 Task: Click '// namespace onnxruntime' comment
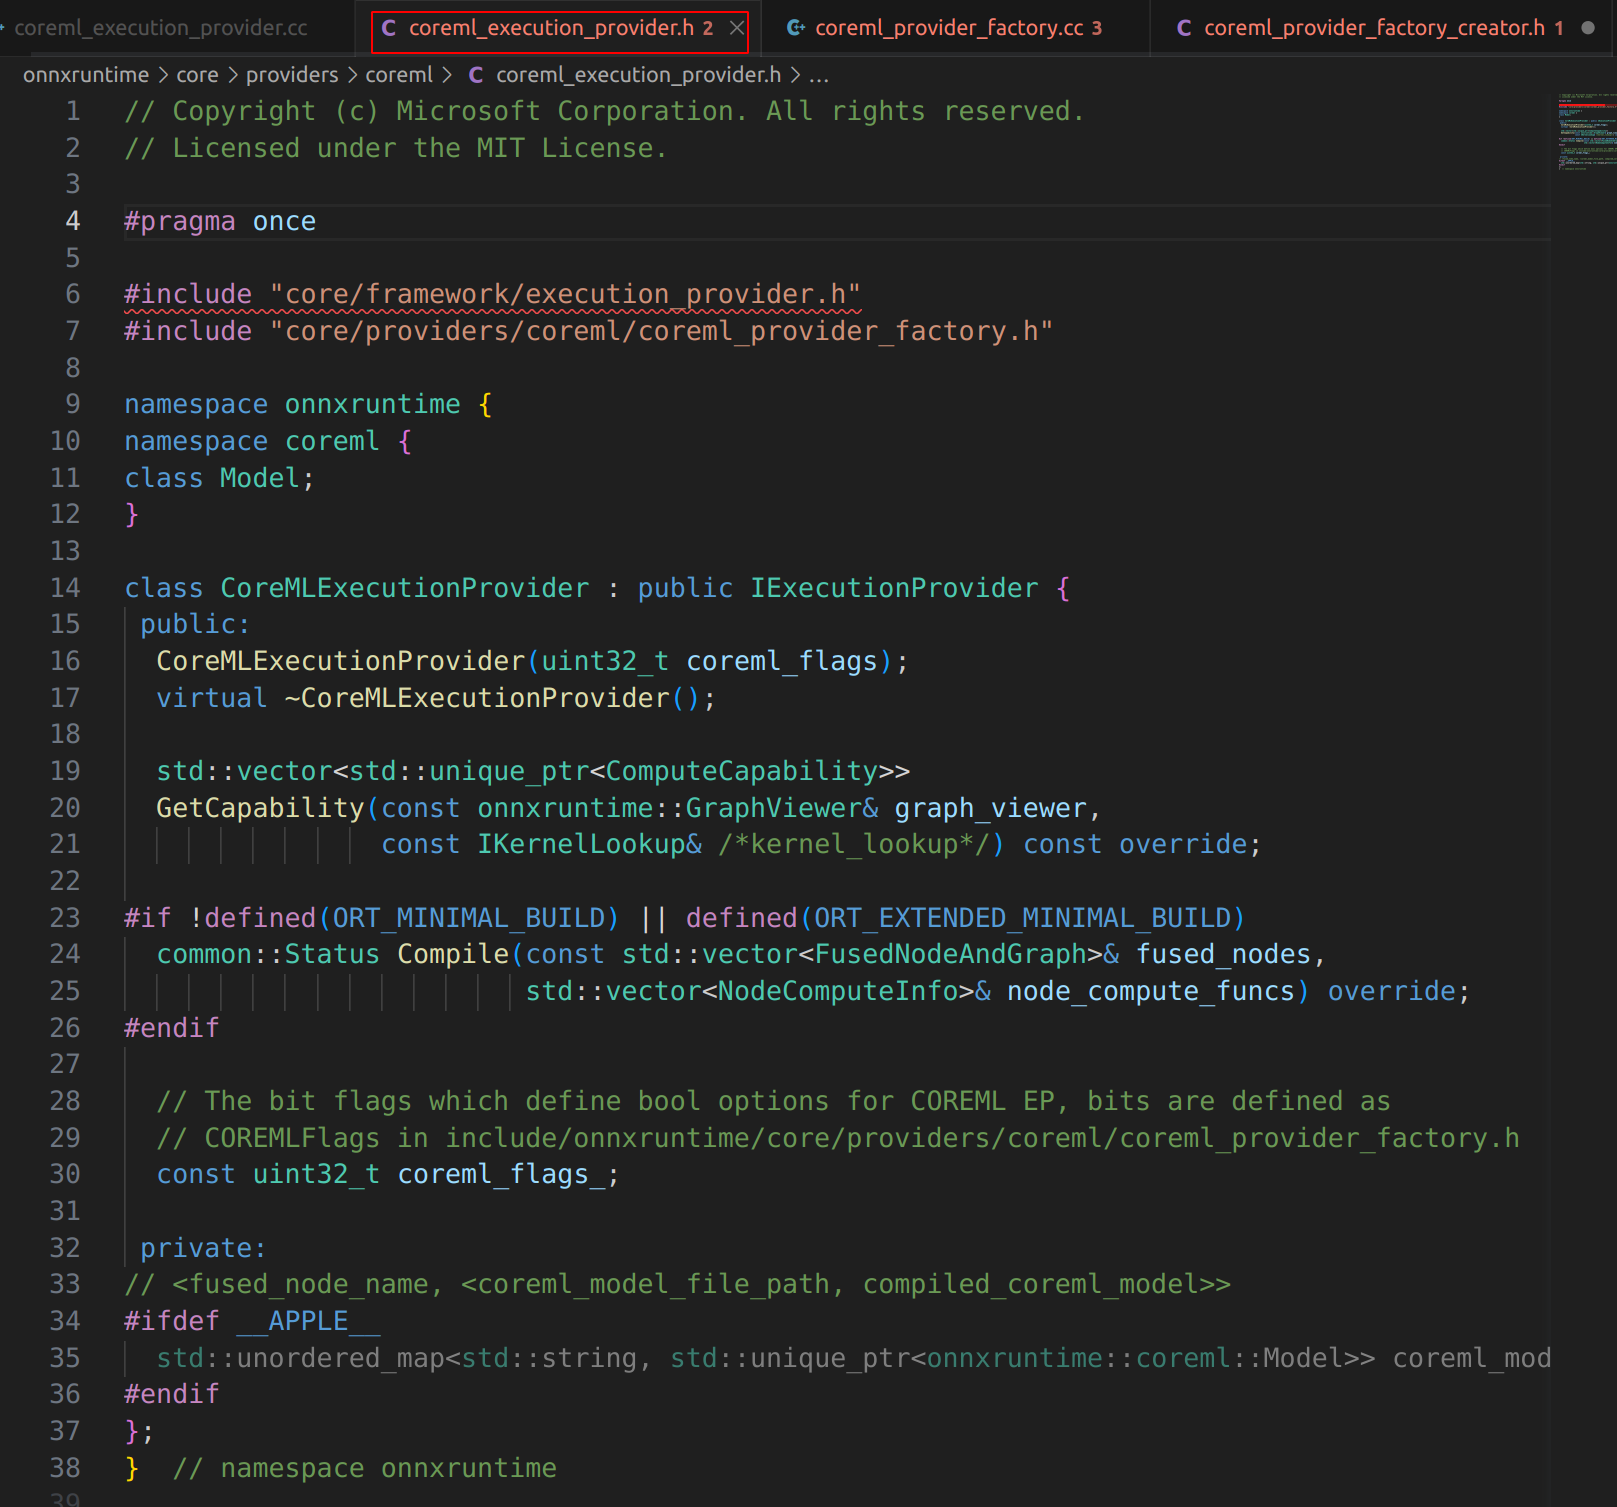[x=364, y=1468]
